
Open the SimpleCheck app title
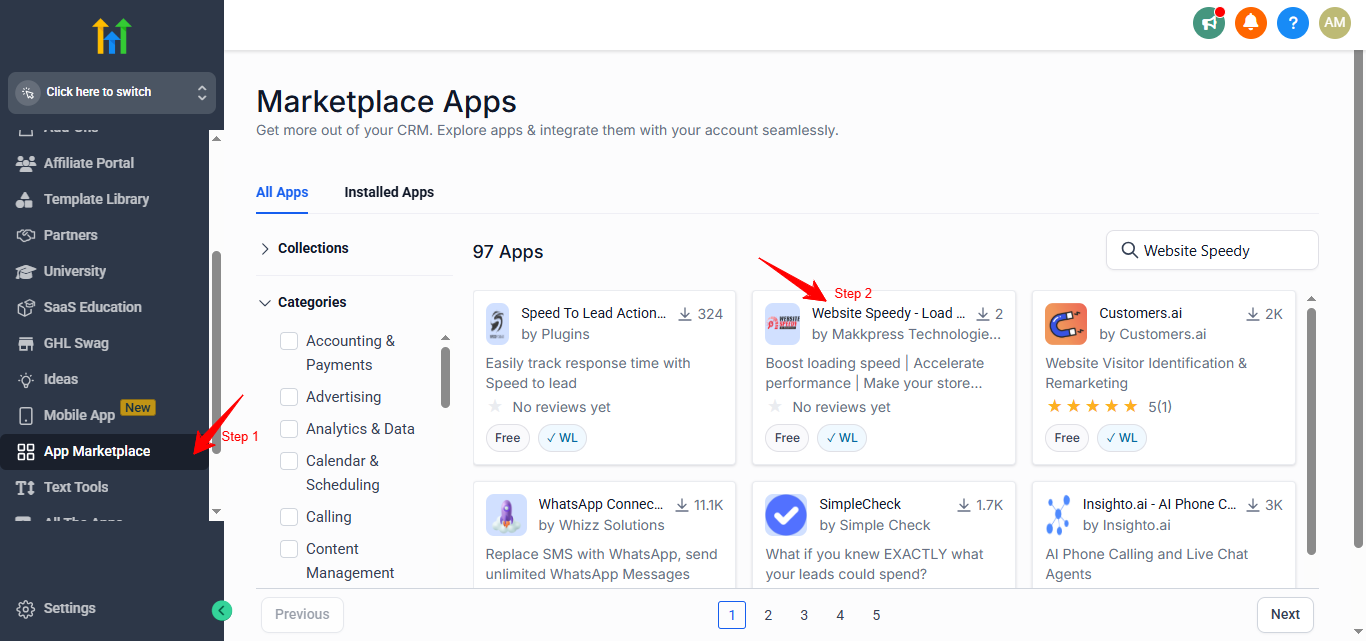coord(860,504)
